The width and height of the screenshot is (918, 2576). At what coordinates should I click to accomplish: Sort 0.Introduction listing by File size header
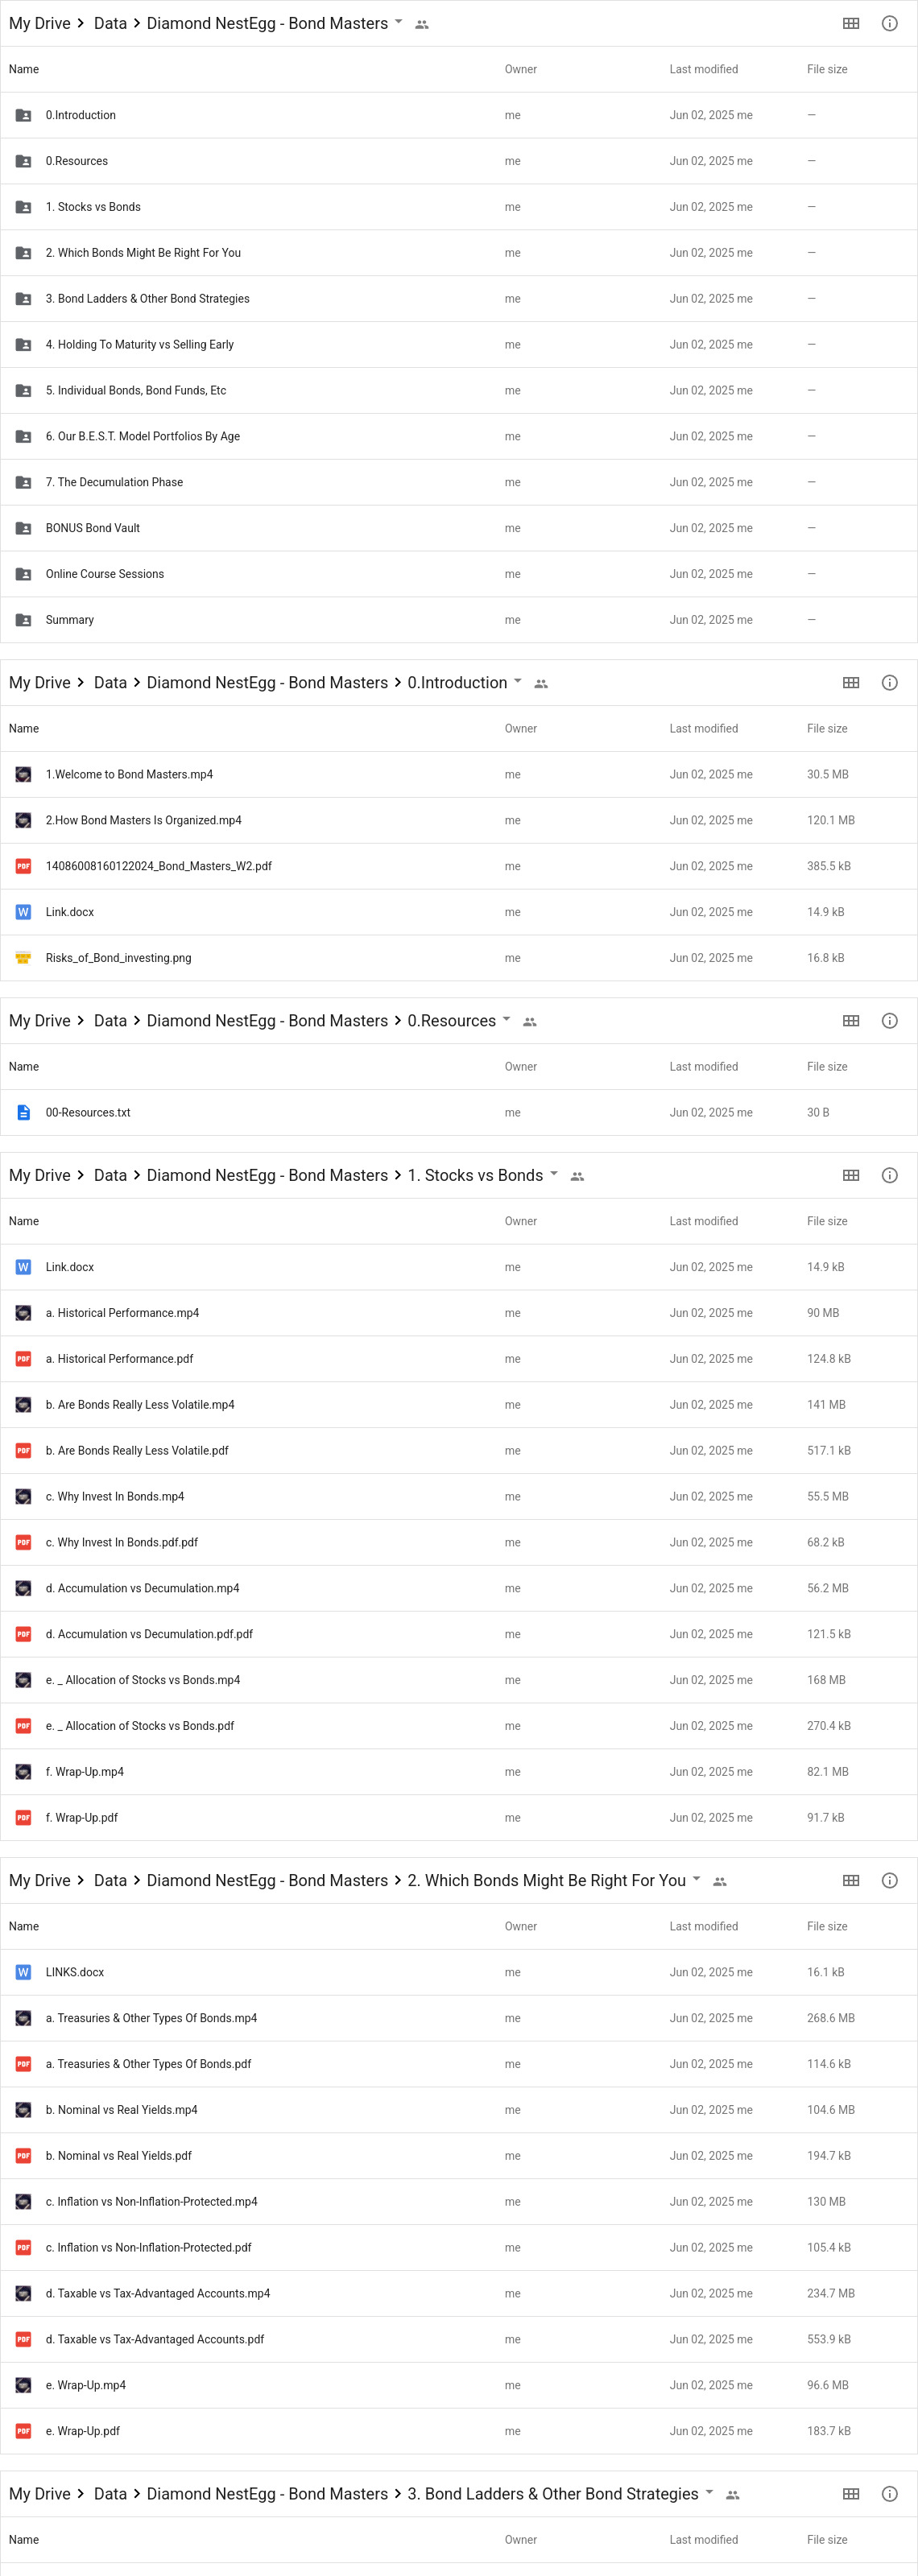pos(827,728)
